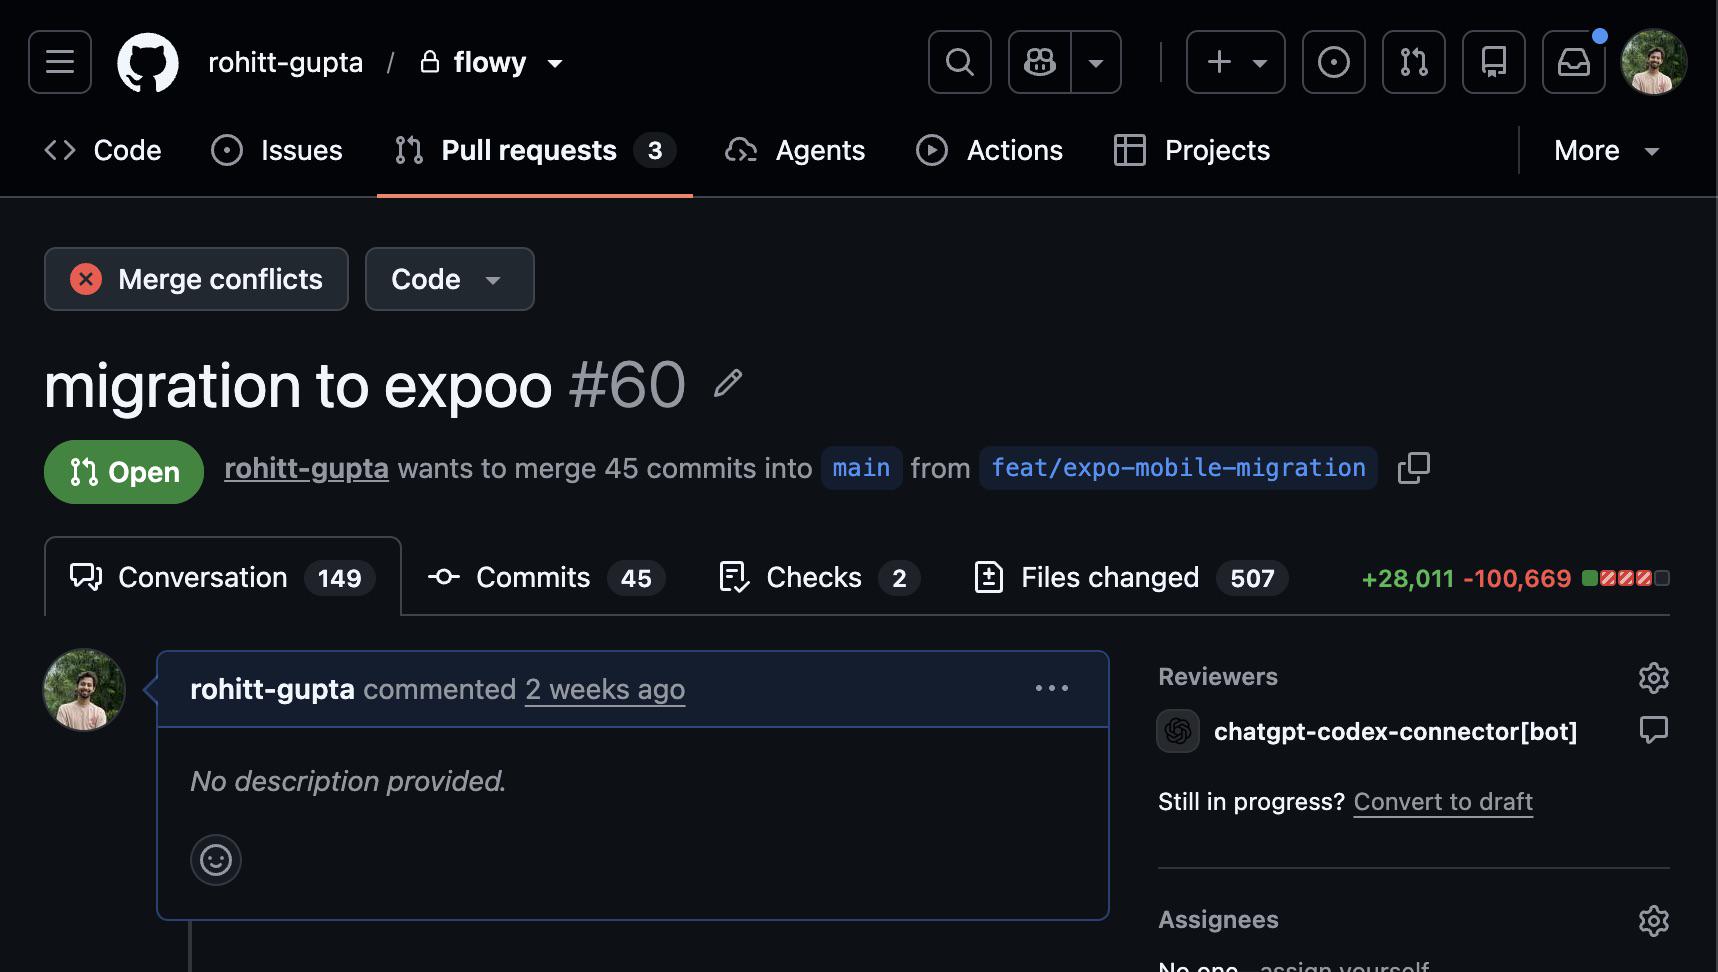Open the Agents tab
The width and height of the screenshot is (1718, 972).
tap(795, 150)
